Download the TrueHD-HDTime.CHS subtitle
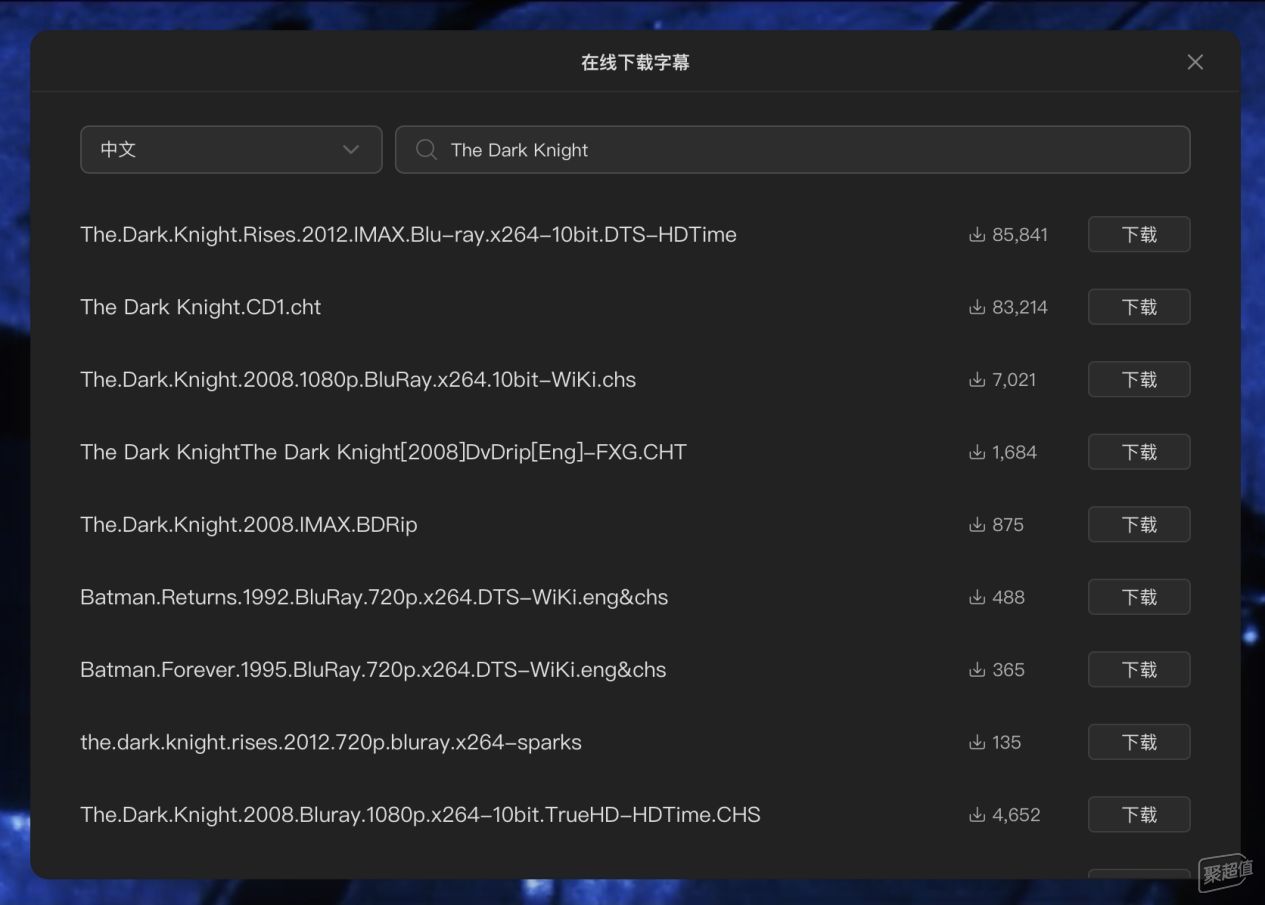Image resolution: width=1265 pixels, height=905 pixels. click(1139, 814)
